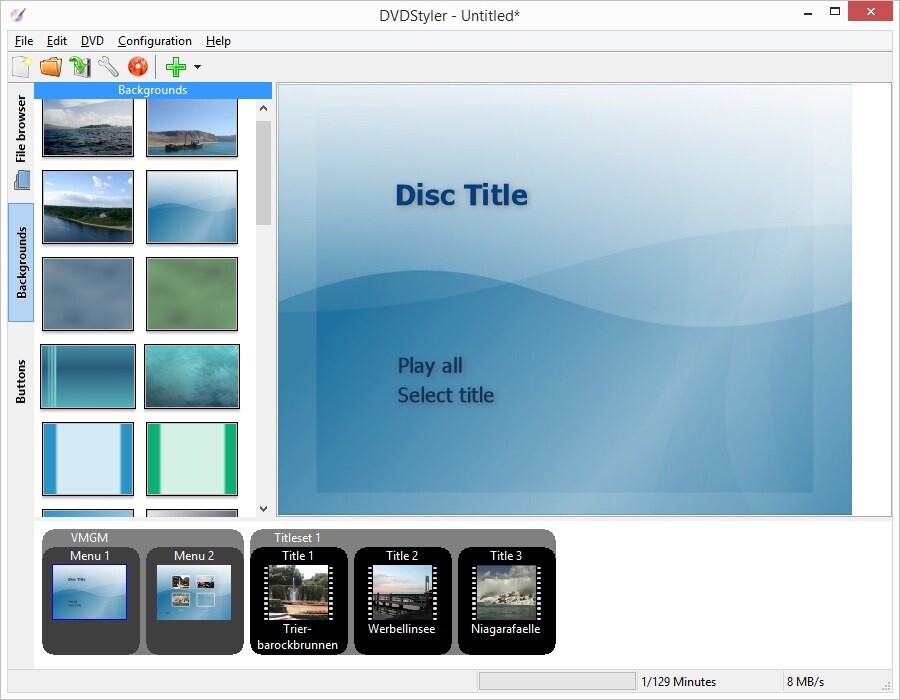Click the Select title text in the editor

tap(446, 395)
